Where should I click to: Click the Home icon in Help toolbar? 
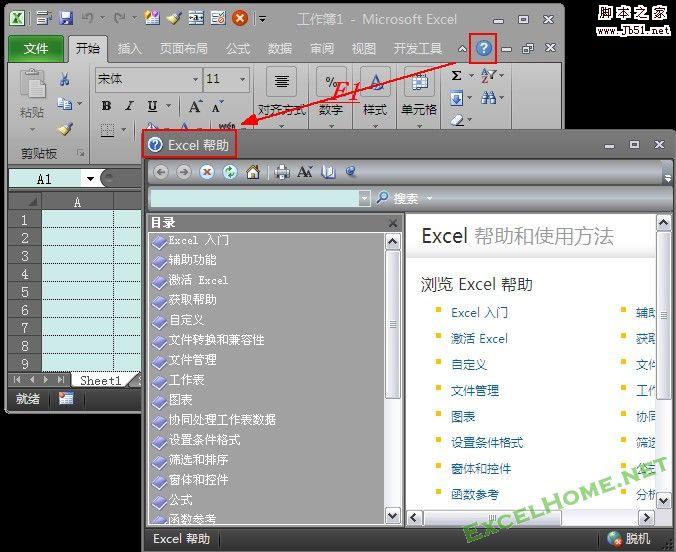click(253, 172)
